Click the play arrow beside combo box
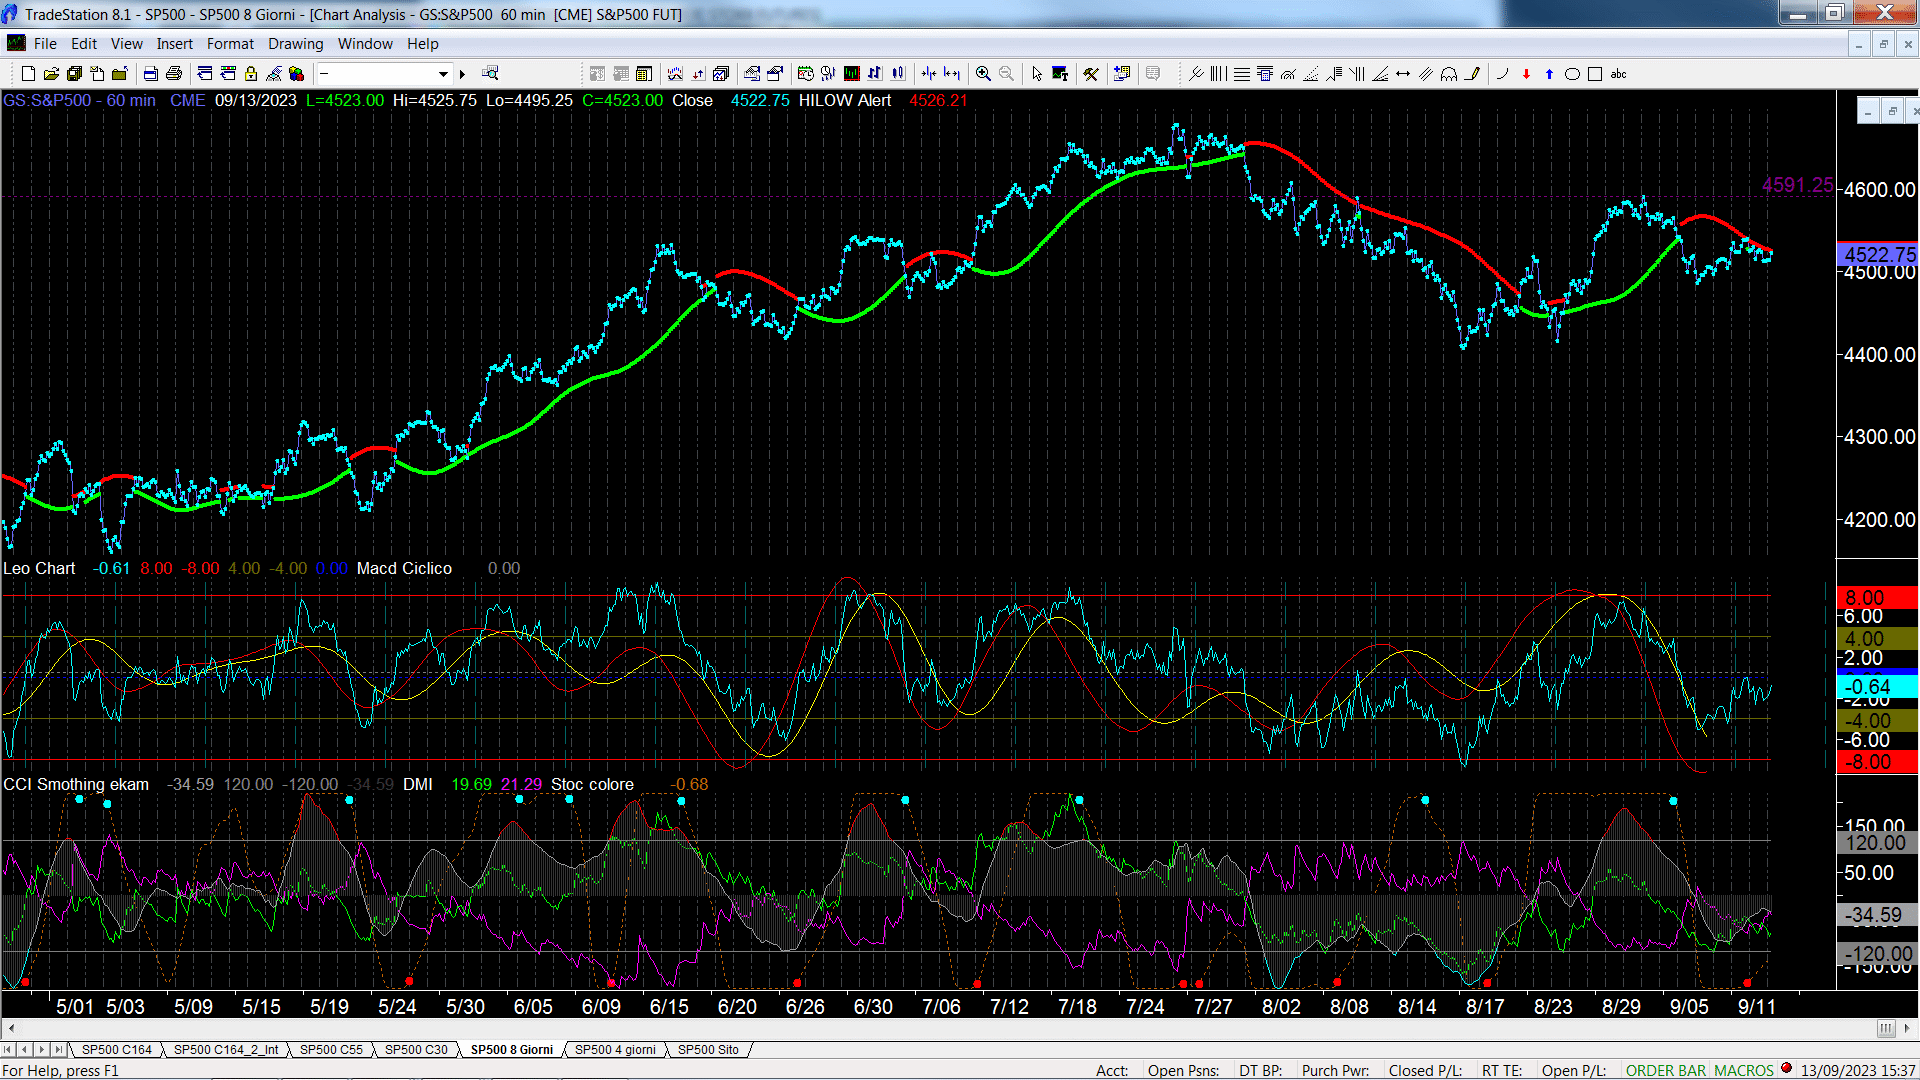The height and width of the screenshot is (1080, 1920). point(462,73)
